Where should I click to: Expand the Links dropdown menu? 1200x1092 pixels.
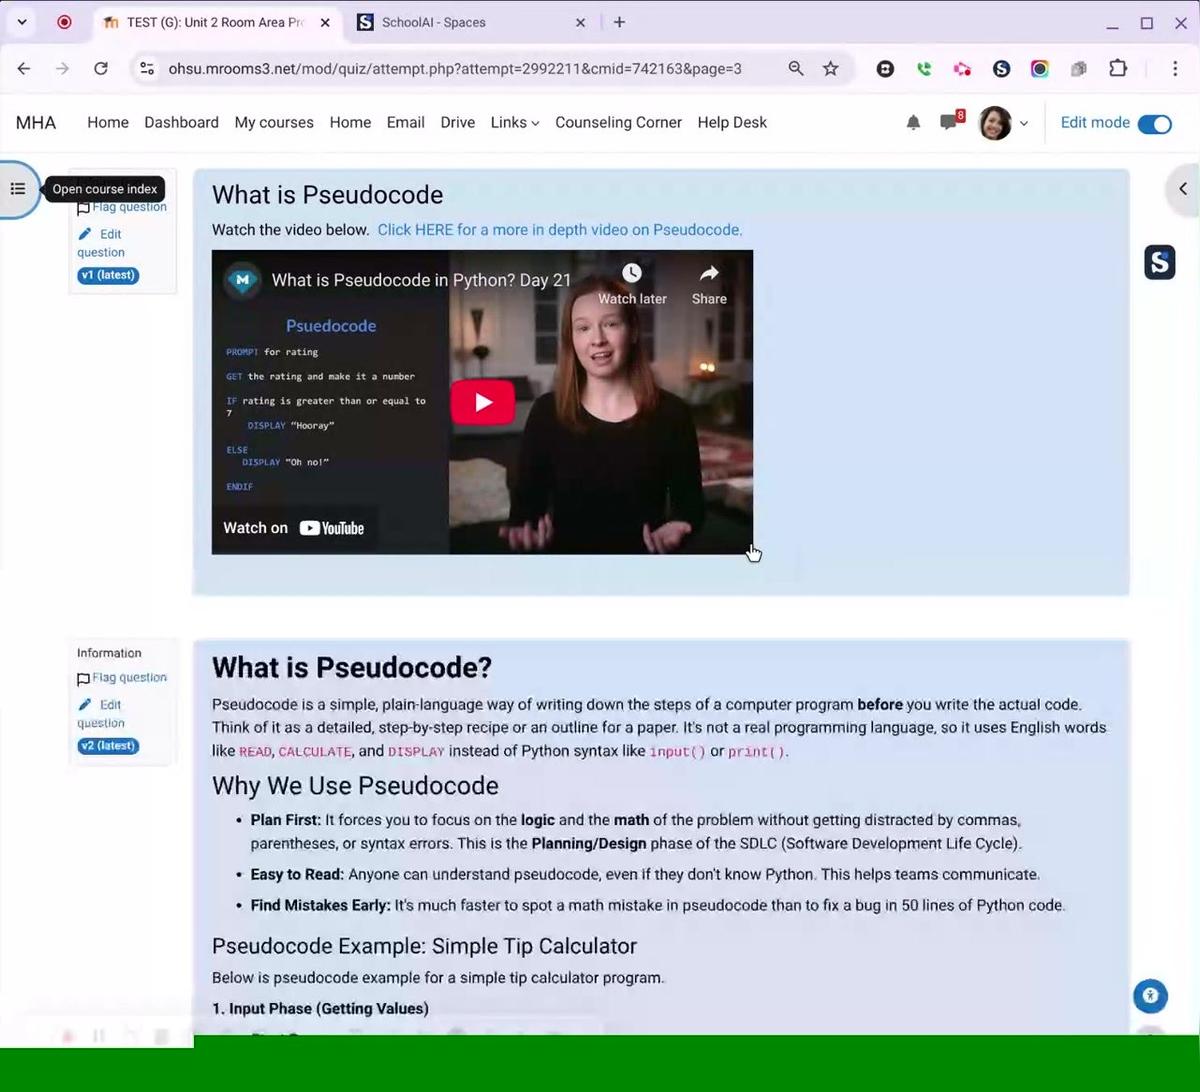pyautogui.click(x=514, y=122)
